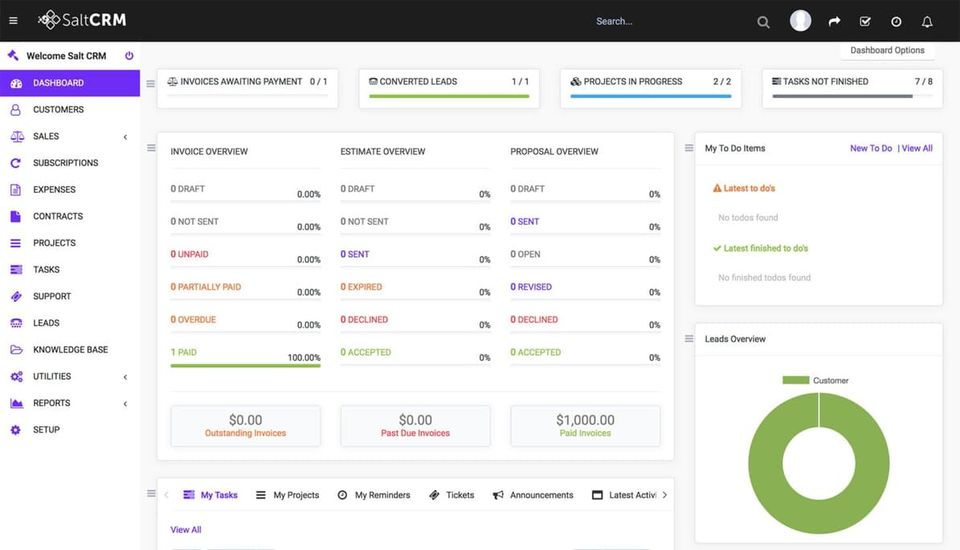Click the Tasks list icon in sidebar

click(16, 269)
